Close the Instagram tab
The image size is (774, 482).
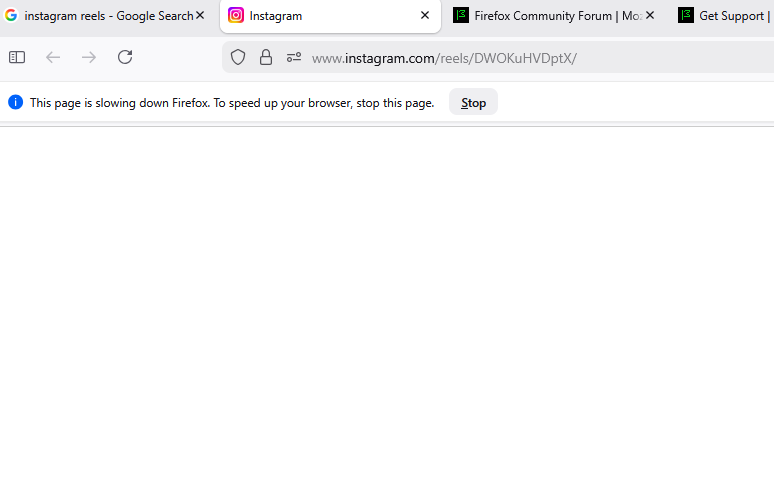coord(425,15)
